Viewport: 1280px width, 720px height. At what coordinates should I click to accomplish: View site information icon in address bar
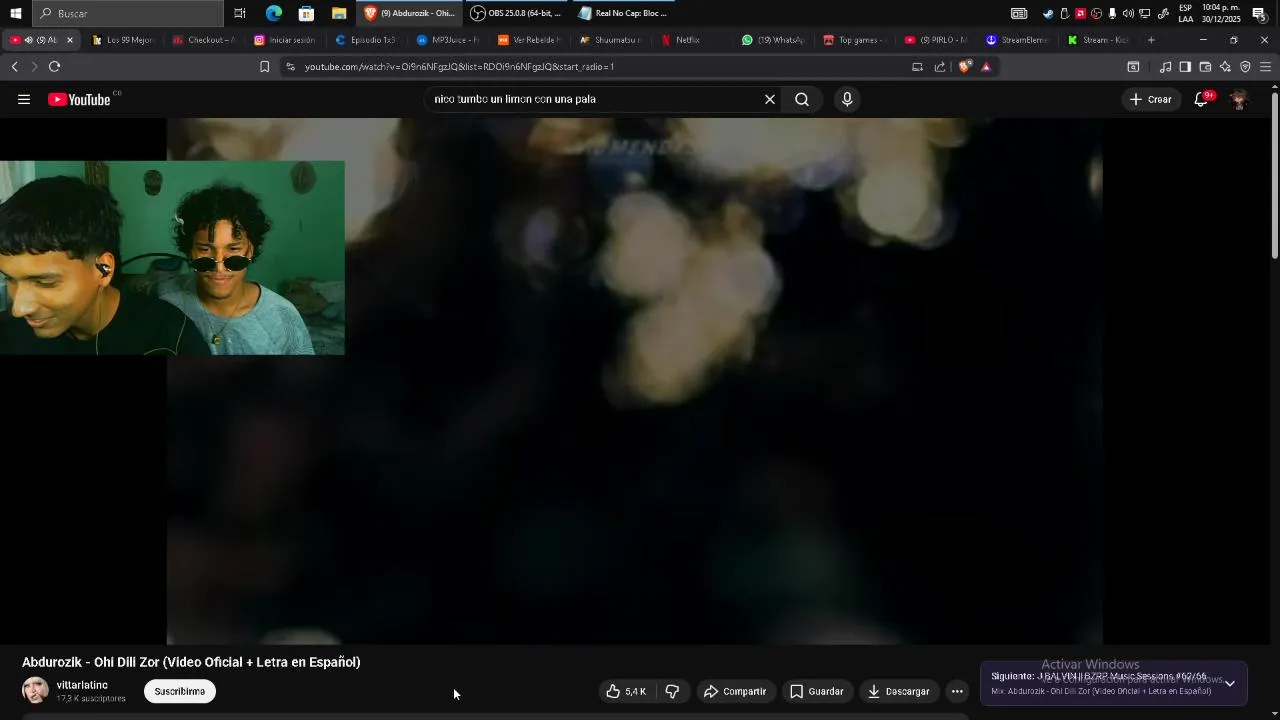pyautogui.click(x=290, y=67)
